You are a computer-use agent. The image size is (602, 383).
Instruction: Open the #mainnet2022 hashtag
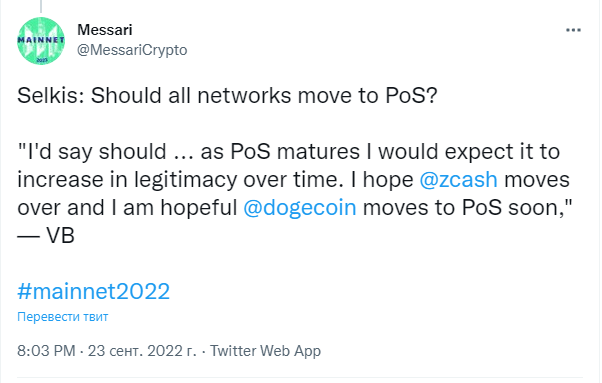pos(93,291)
